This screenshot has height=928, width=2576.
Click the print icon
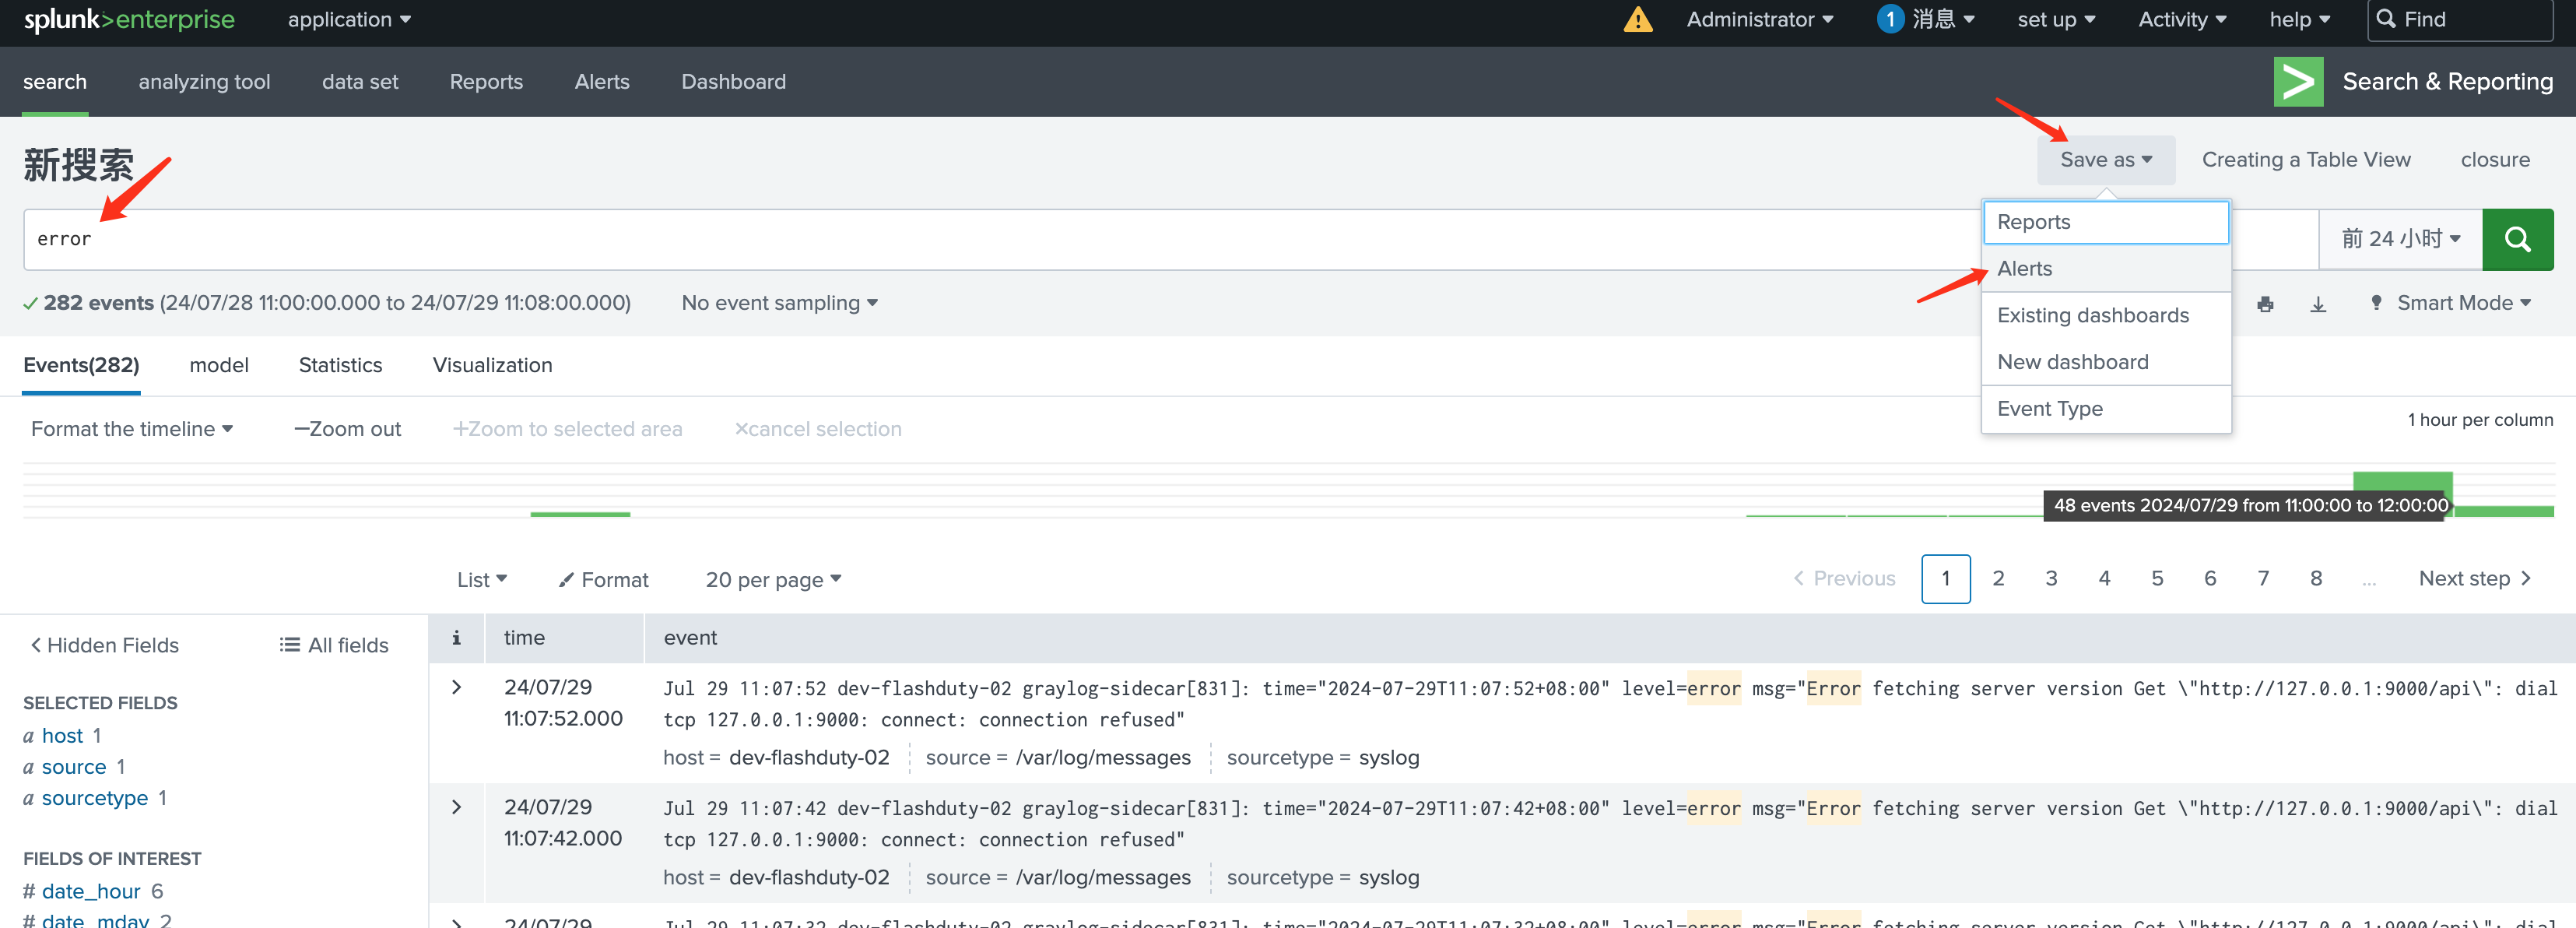(x=2265, y=301)
